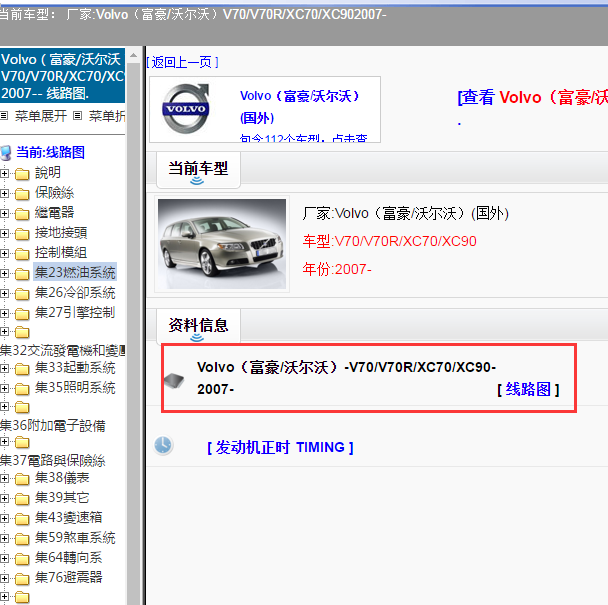The width and height of the screenshot is (608, 605).
Task: Click folder icon for 集76避震器
Action: (22, 579)
